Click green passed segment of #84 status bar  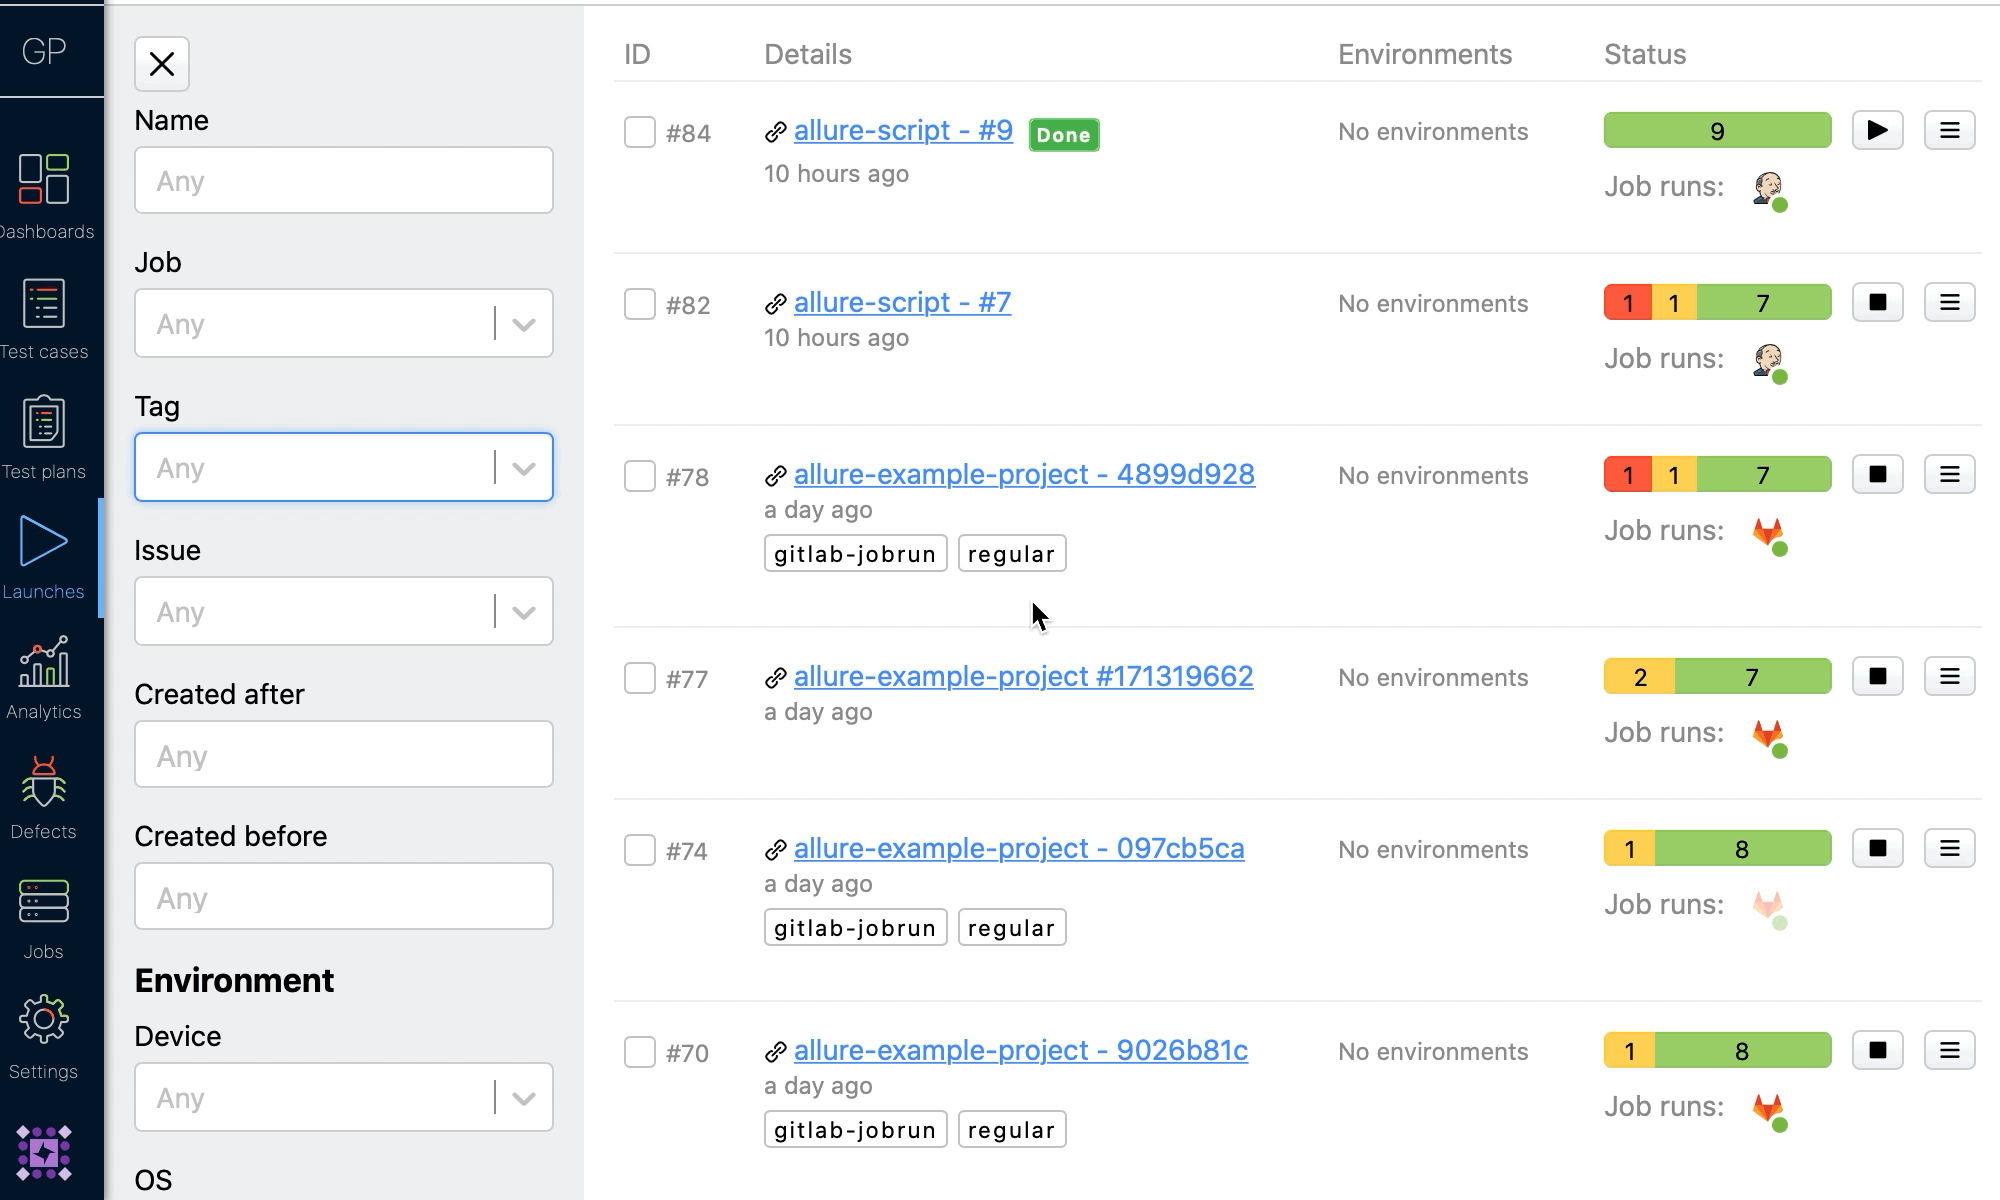pos(1717,131)
